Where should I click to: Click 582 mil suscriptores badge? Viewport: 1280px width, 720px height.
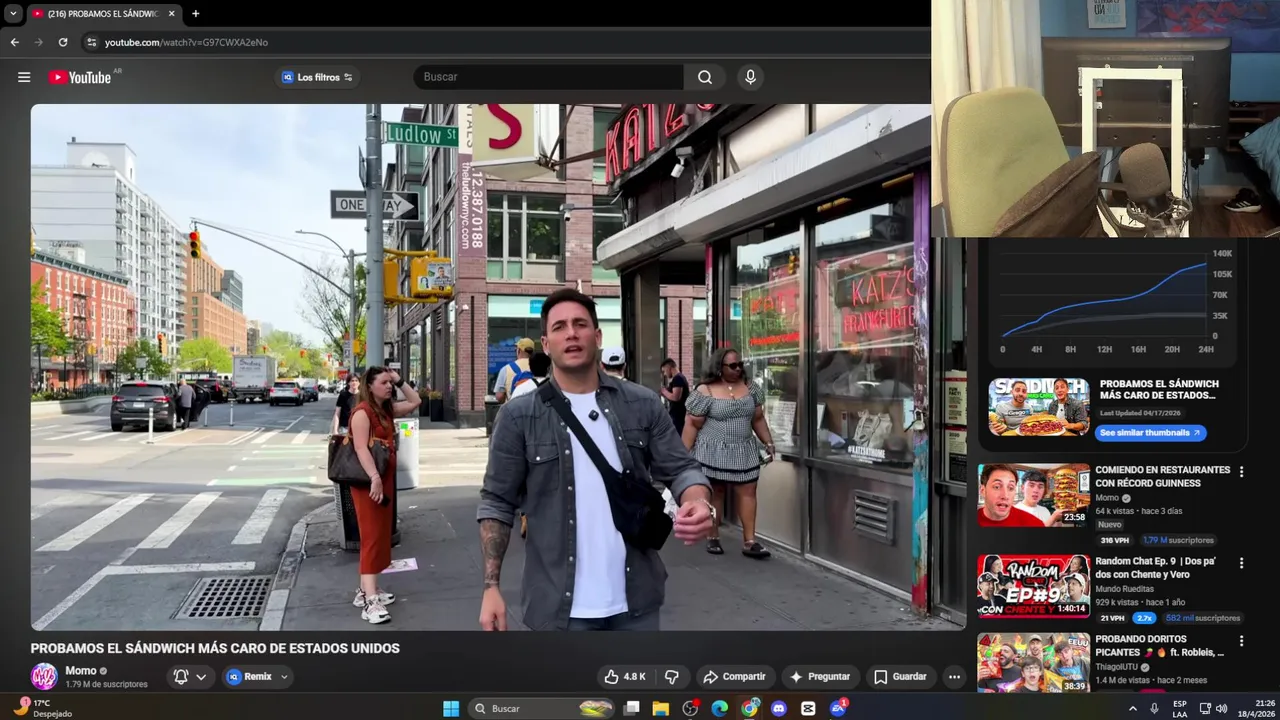coord(1203,618)
